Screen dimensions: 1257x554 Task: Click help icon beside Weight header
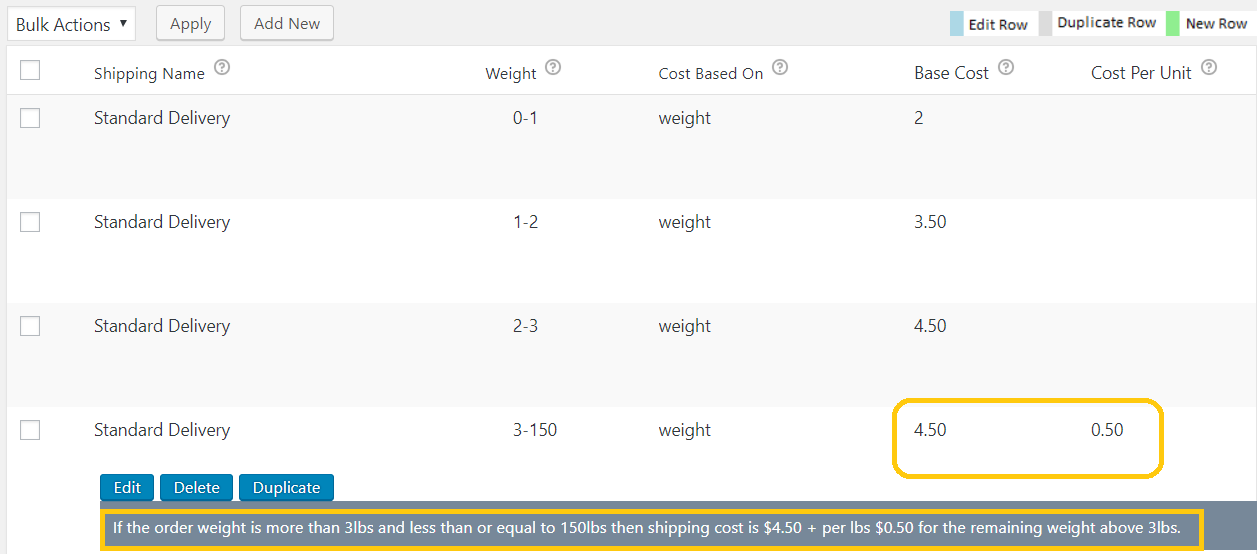(553, 68)
